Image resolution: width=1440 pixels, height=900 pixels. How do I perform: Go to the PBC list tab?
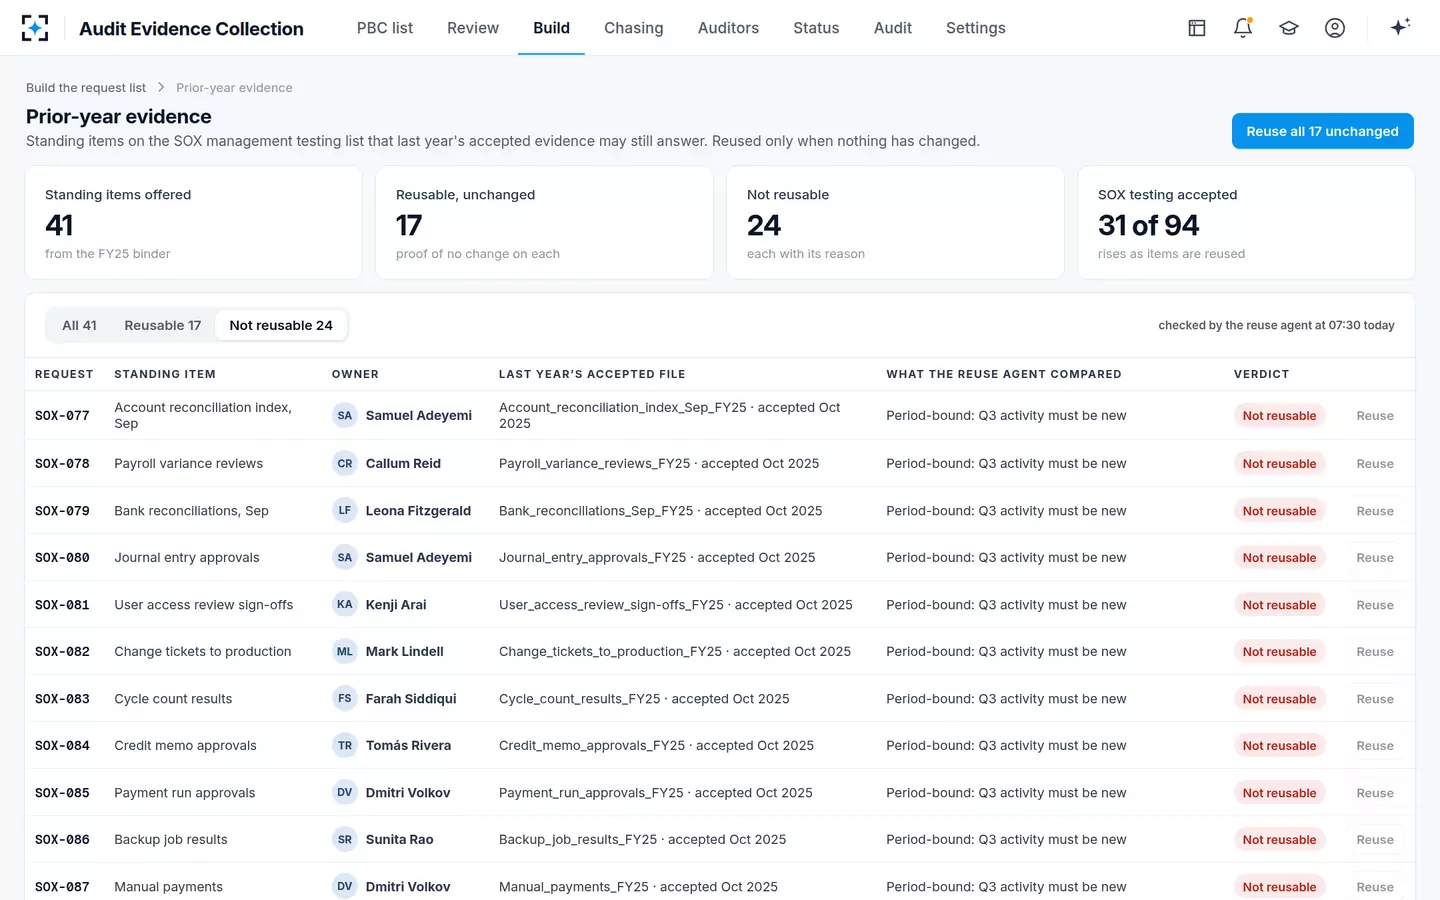pyautogui.click(x=385, y=28)
